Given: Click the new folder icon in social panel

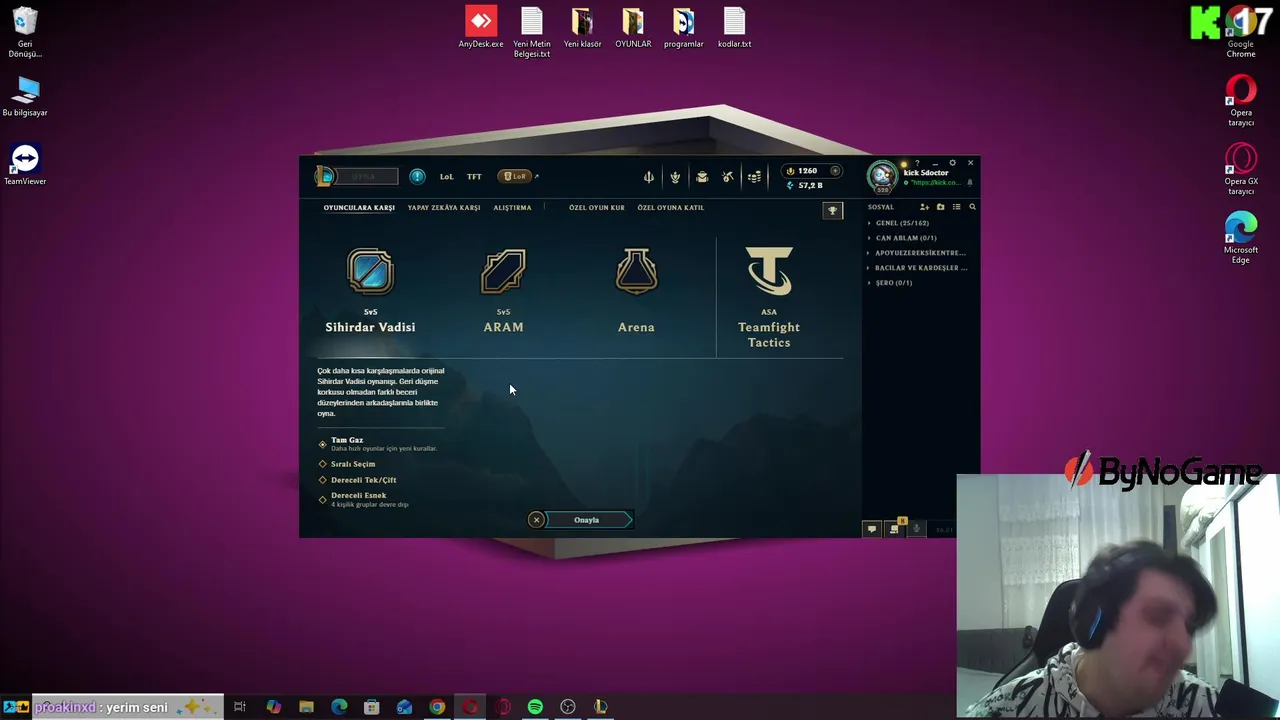Looking at the screenshot, I should click(940, 207).
